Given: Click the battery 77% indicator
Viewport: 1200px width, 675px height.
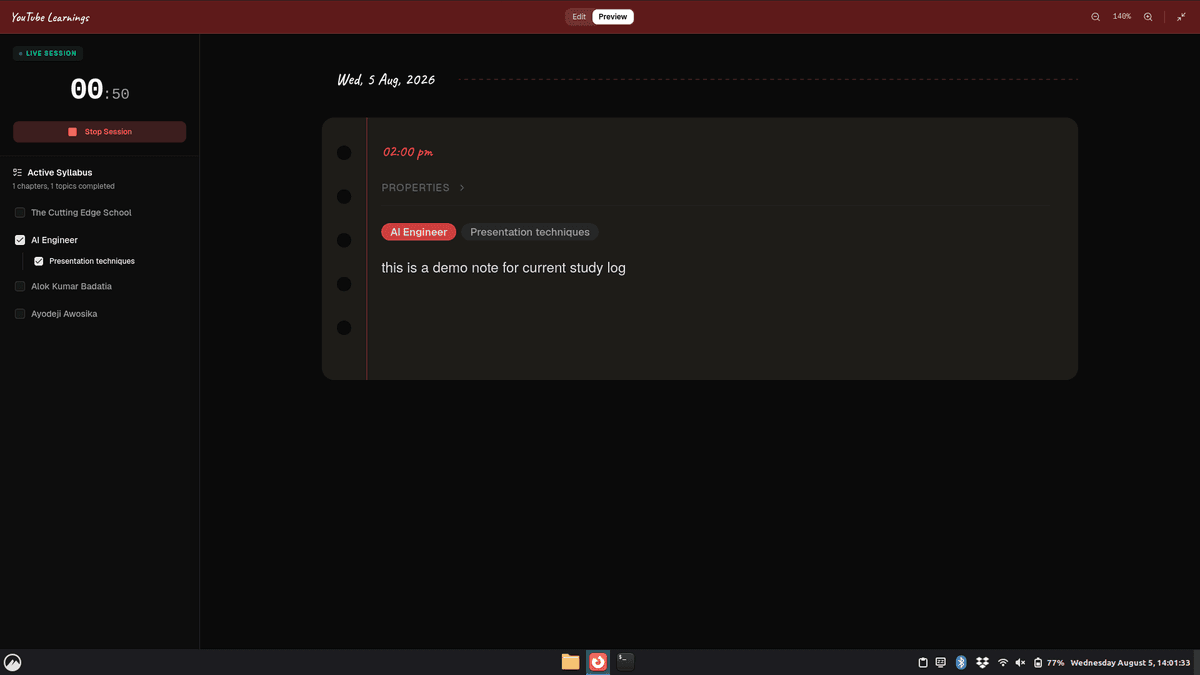Looking at the screenshot, I should 1048,663.
